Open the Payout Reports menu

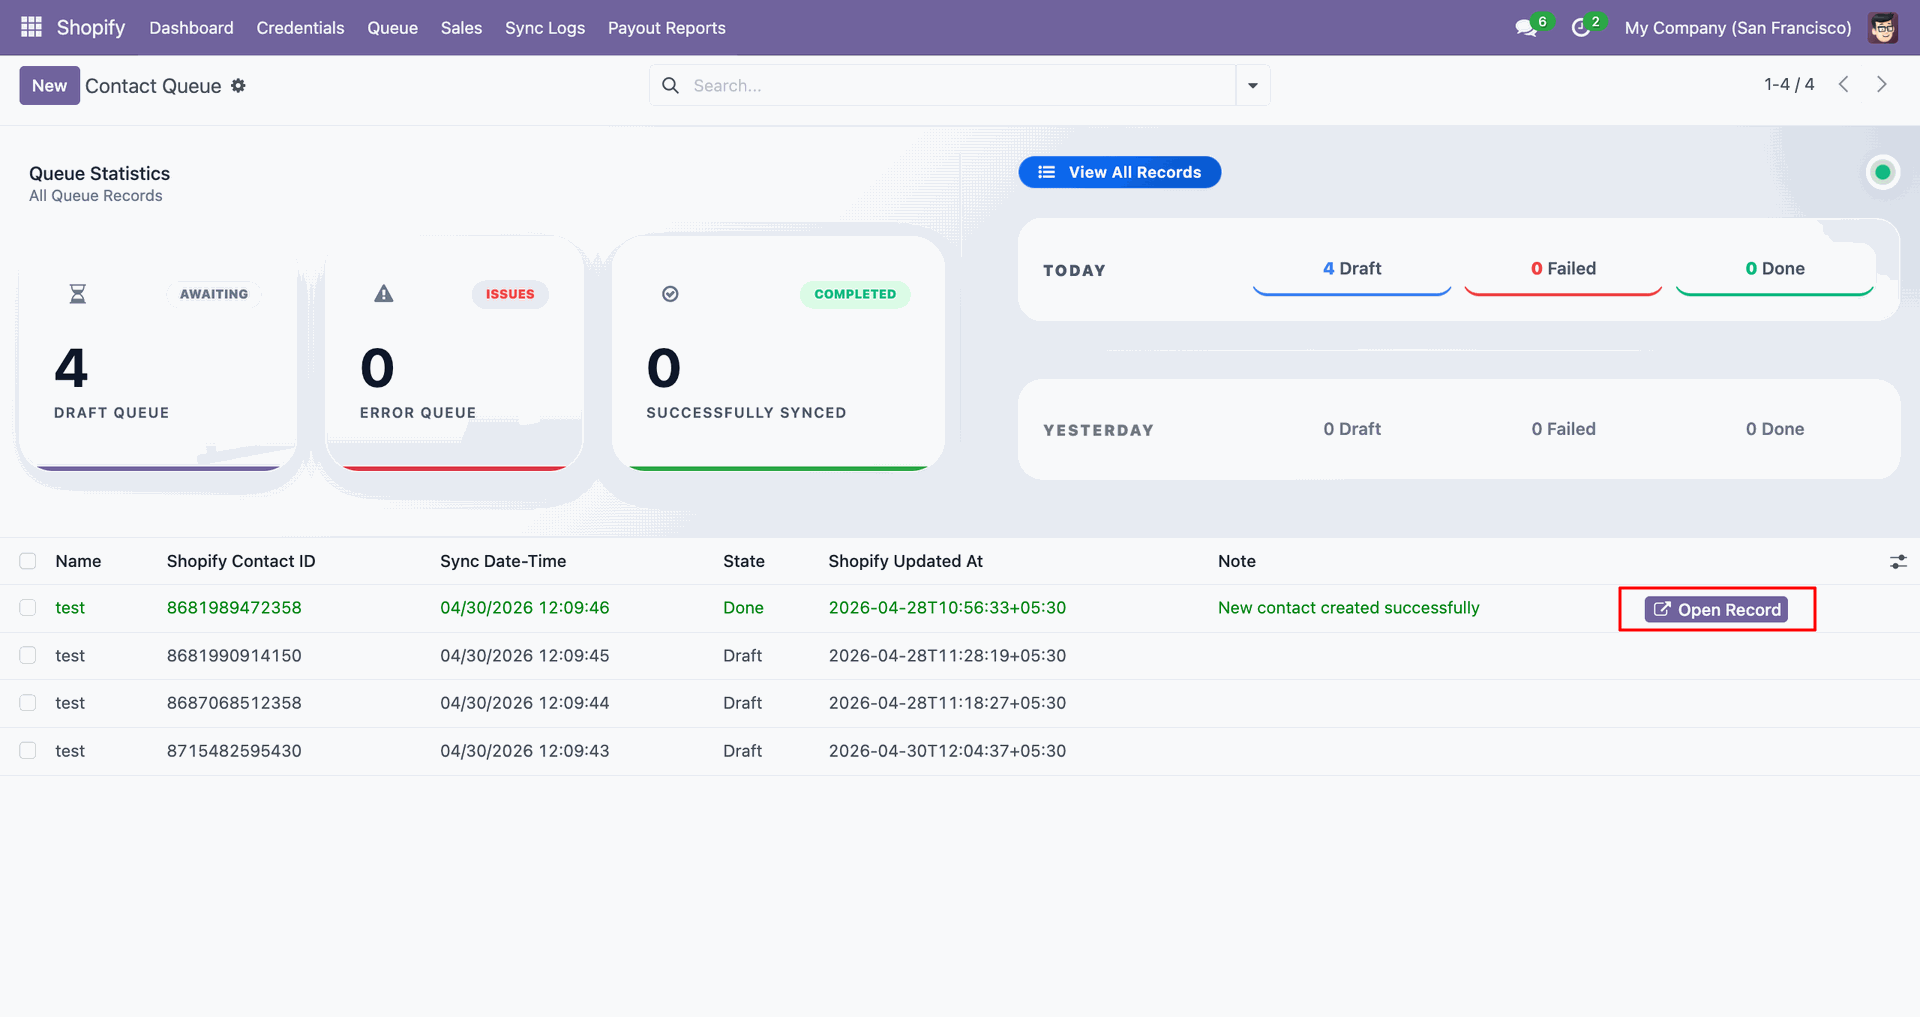point(667,28)
